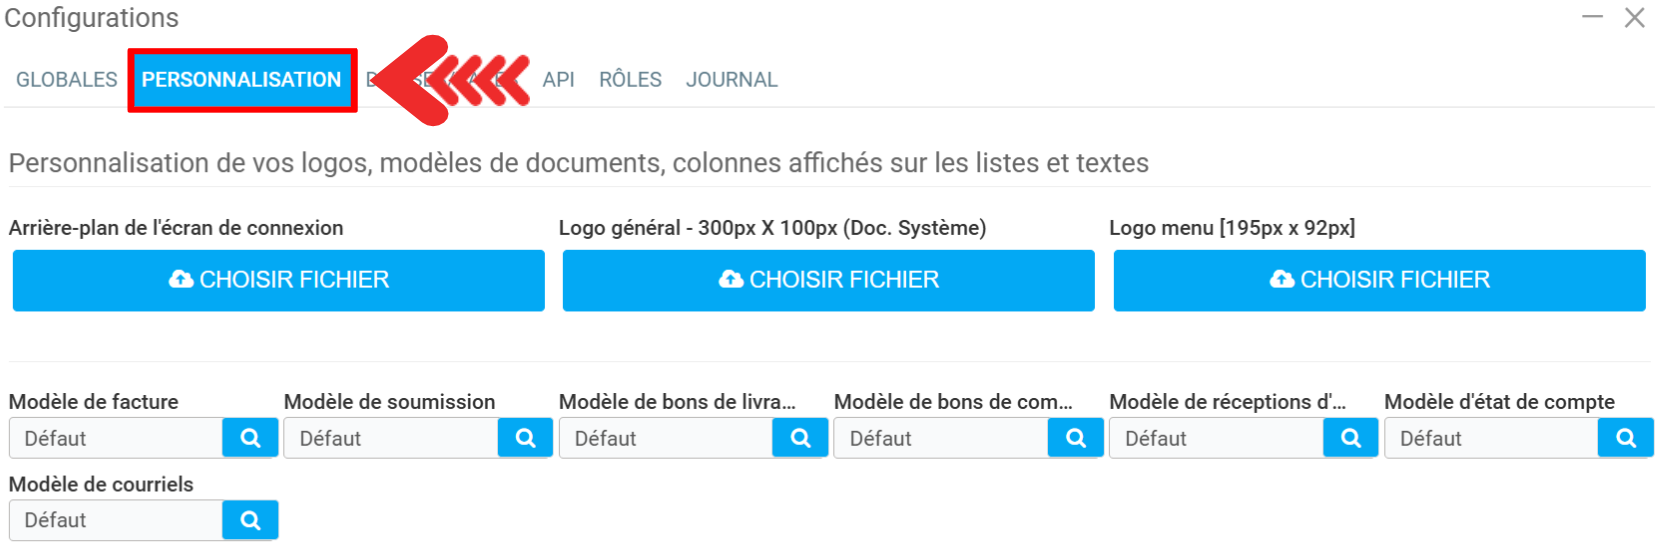This screenshot has height=551, width=1656.
Task: Switch to the API tab
Action: (558, 80)
